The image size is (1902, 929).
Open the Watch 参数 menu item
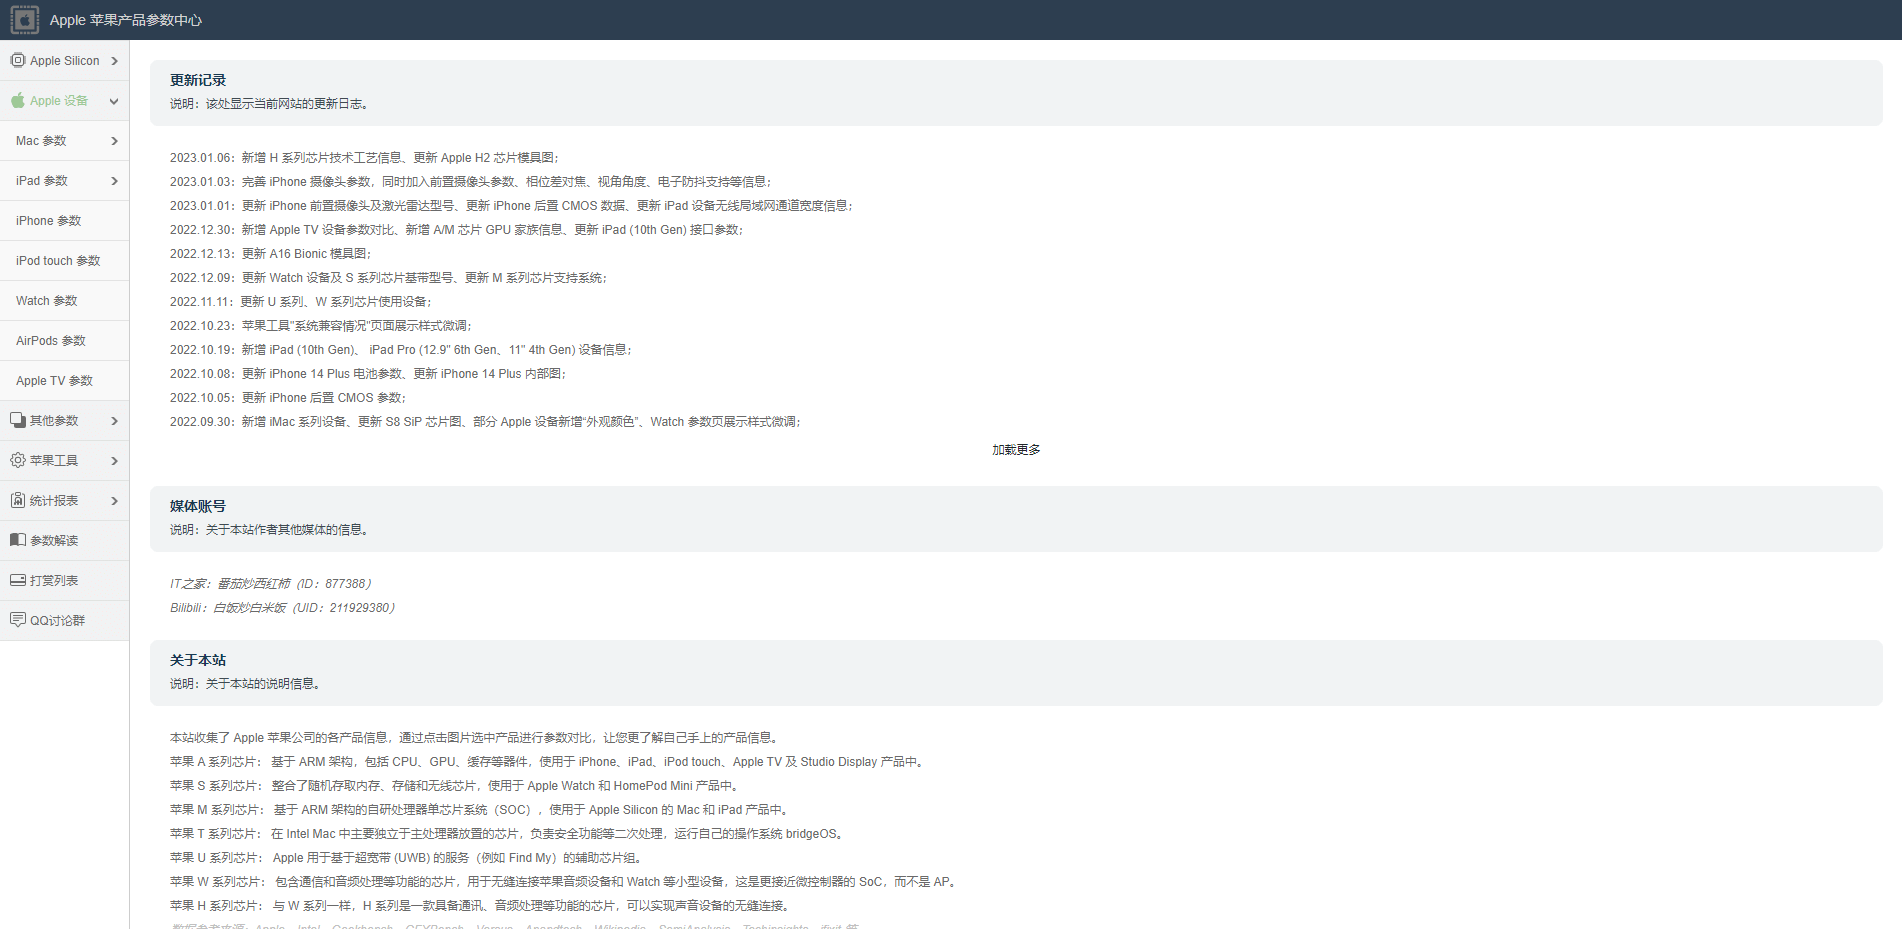point(46,301)
